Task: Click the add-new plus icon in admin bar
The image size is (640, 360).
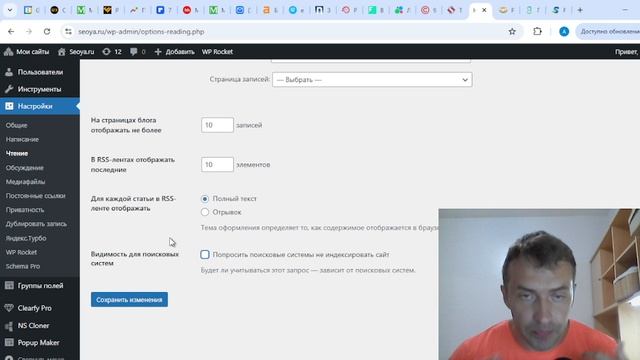Action: (x=158, y=52)
